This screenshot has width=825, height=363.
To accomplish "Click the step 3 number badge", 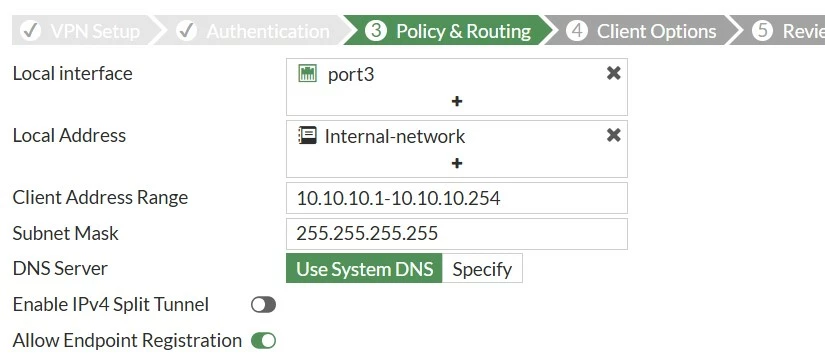I will [x=376, y=31].
